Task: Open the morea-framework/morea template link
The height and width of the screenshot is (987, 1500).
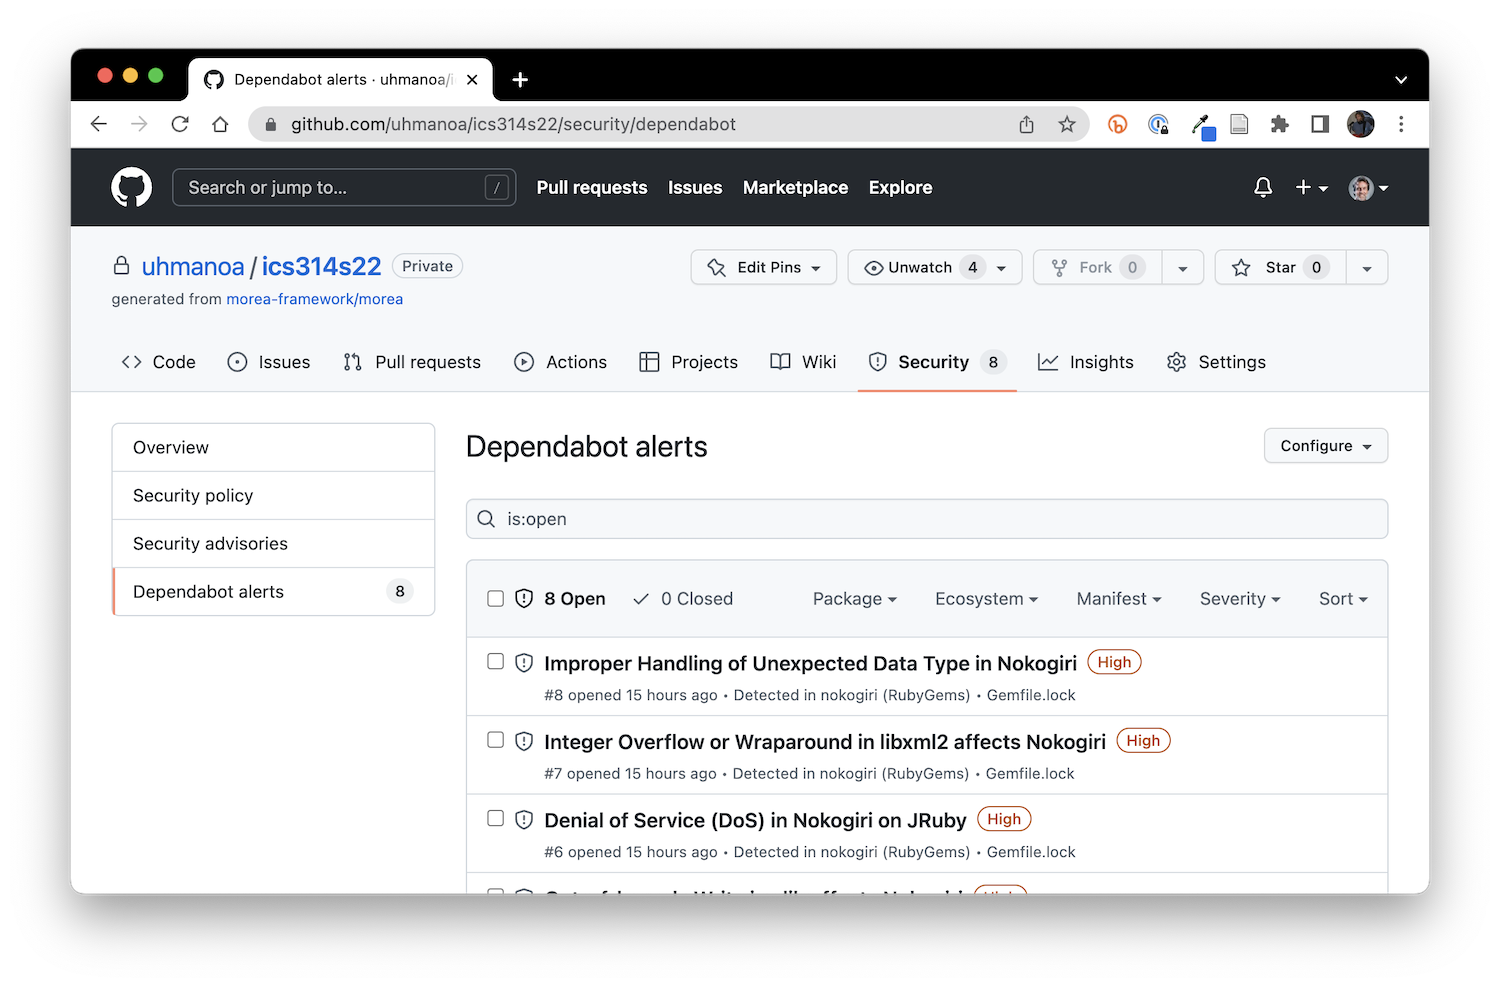Action: [x=315, y=299]
